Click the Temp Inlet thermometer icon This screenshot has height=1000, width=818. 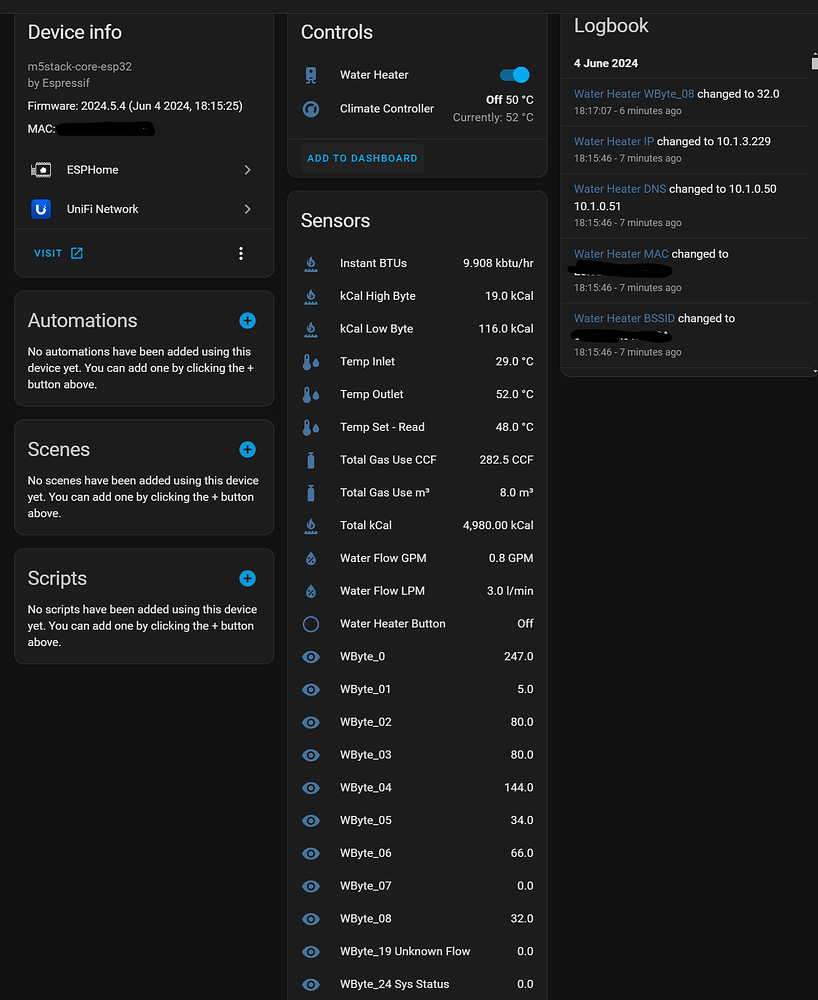311,361
